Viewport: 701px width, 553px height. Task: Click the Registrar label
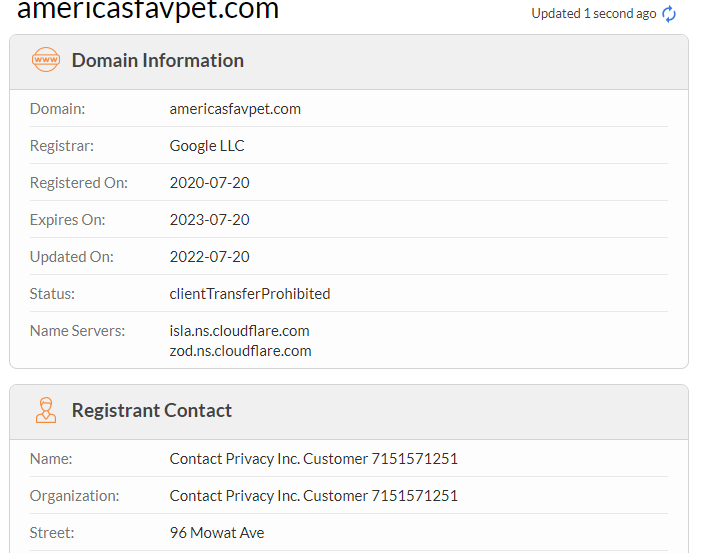[62, 146]
